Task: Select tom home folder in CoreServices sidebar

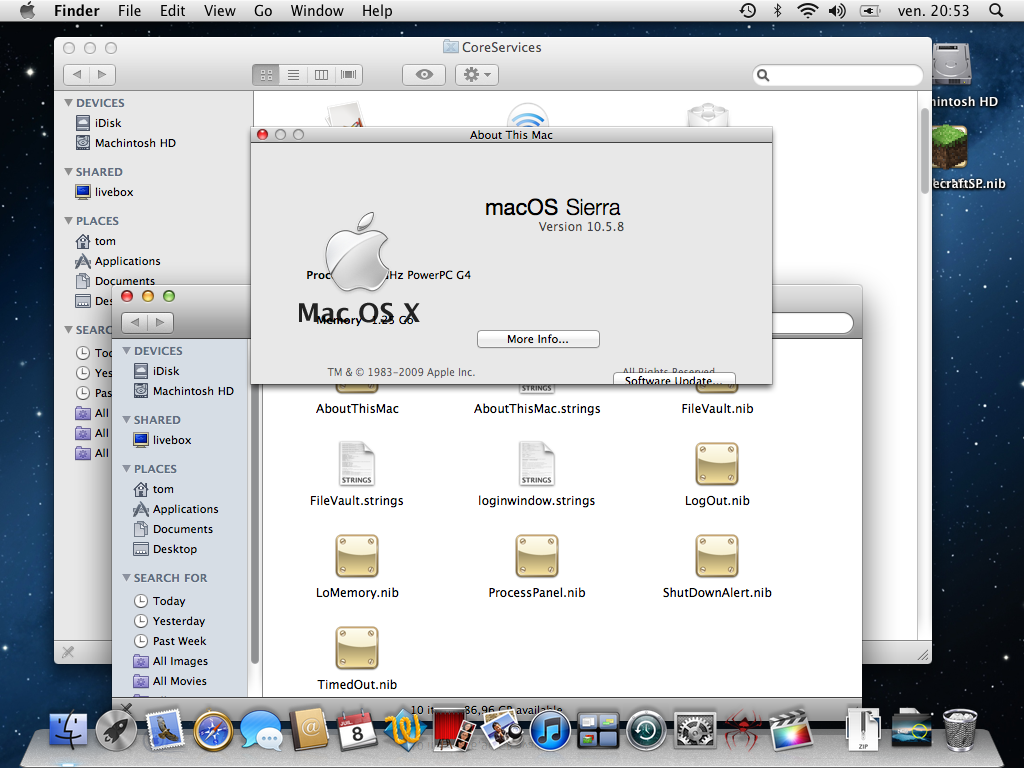Action: pyautogui.click(x=96, y=241)
